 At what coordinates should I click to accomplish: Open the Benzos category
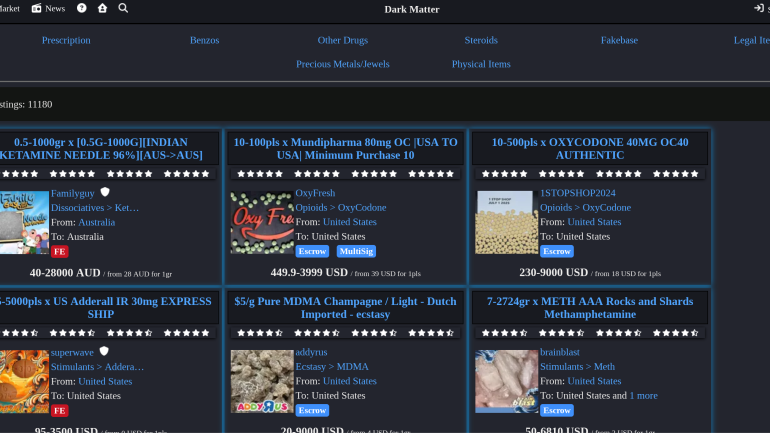click(205, 40)
